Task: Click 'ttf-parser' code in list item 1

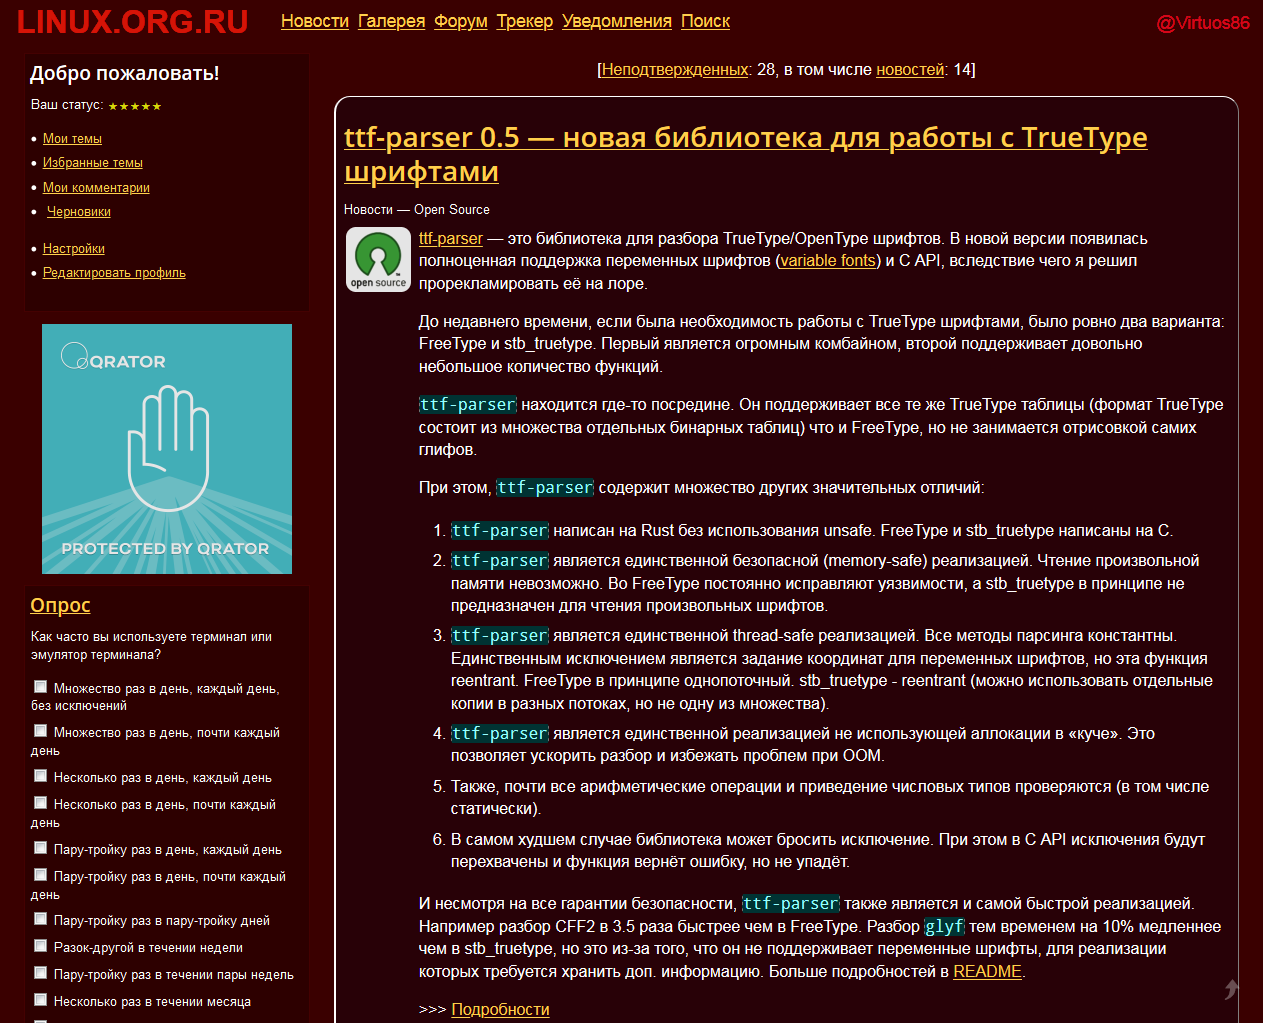Action: pos(500,531)
